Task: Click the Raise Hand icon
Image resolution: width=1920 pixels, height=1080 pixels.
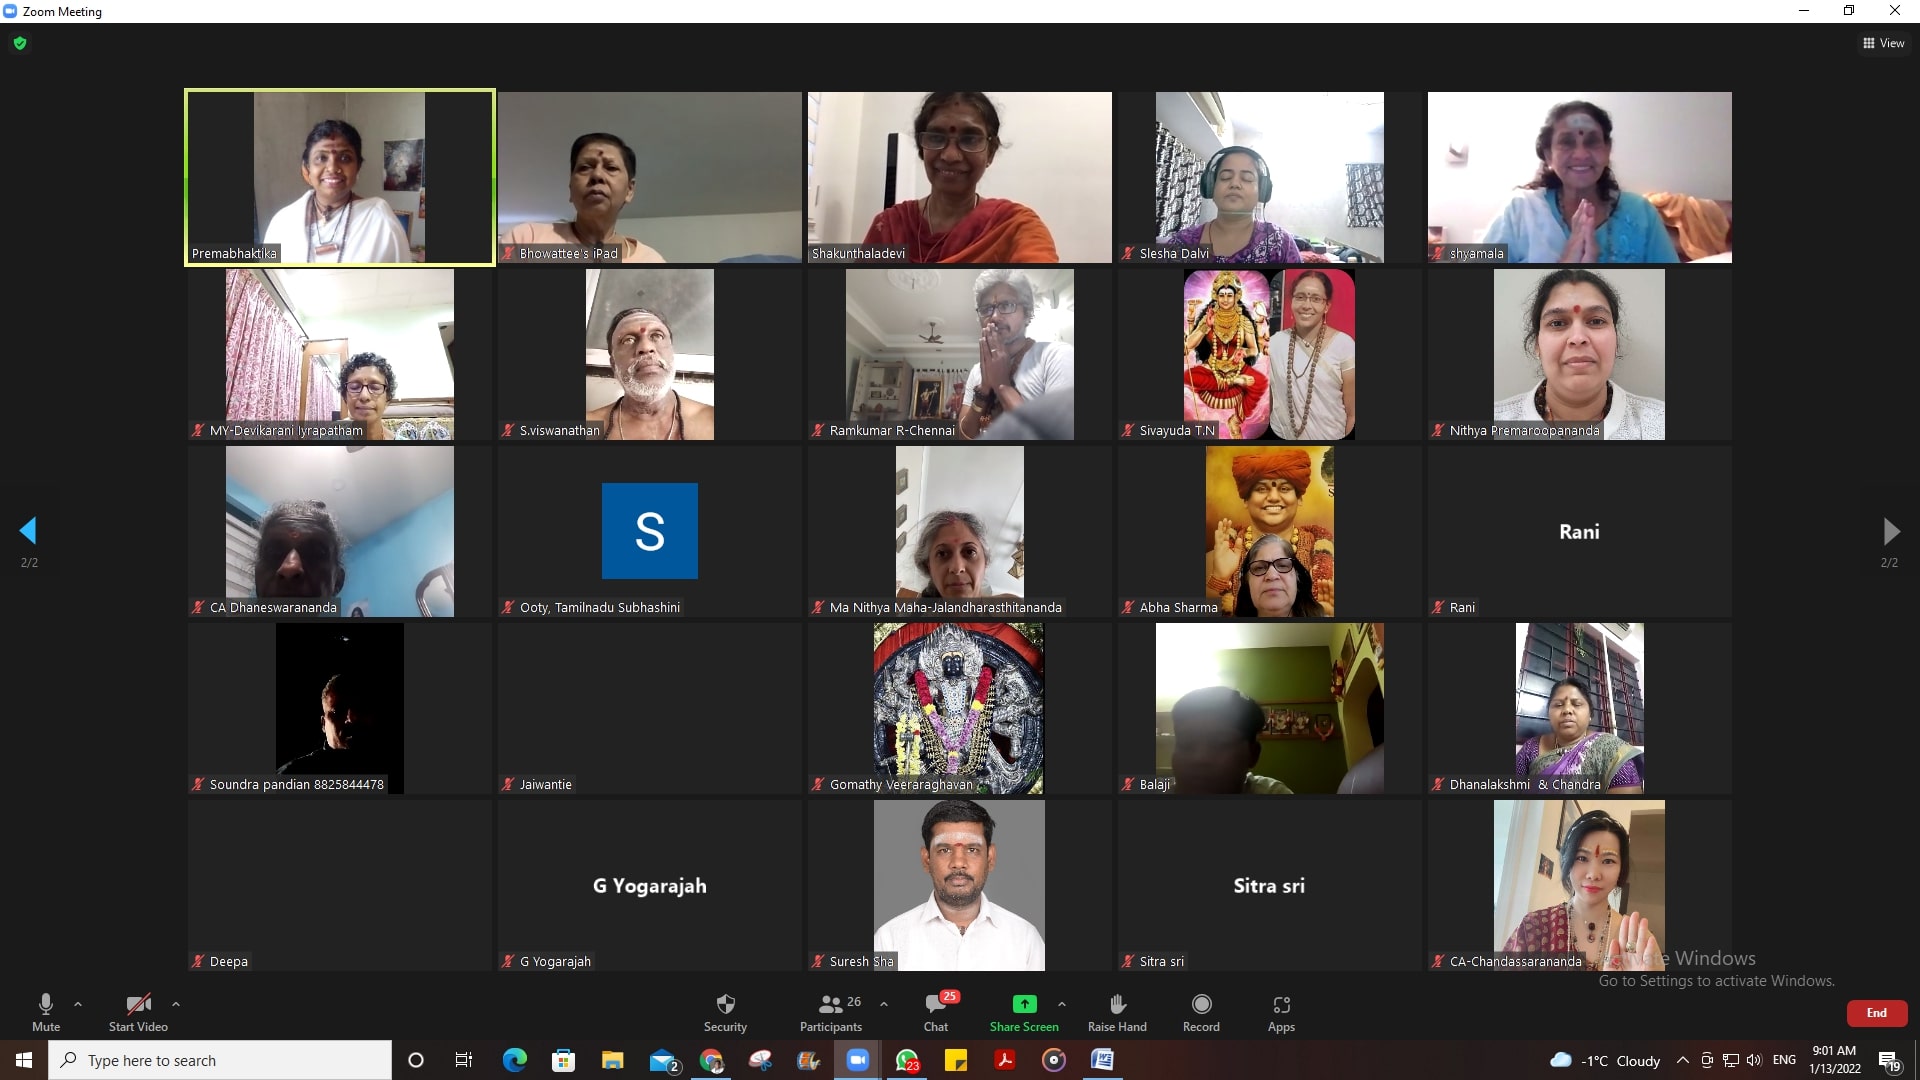Action: point(1117,1005)
